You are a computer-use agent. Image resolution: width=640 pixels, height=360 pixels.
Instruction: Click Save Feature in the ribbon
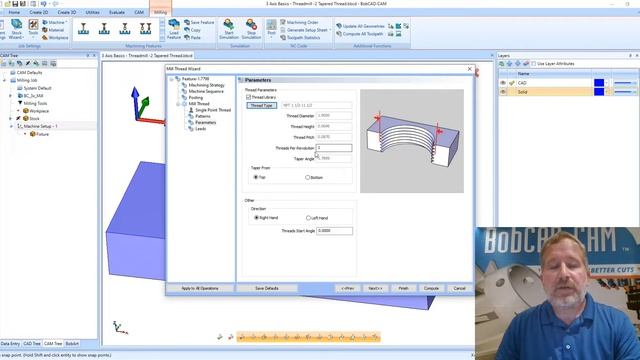199,22
